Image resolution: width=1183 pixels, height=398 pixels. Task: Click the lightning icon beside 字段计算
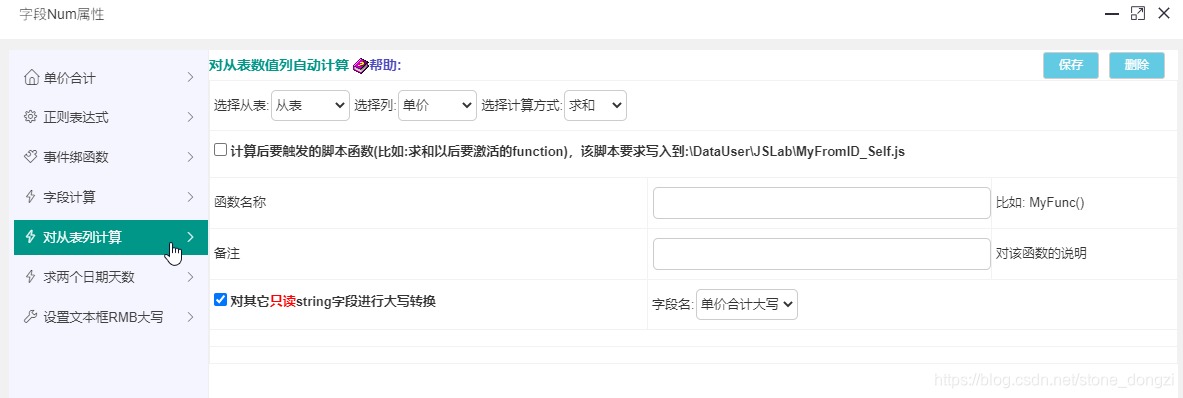pos(31,197)
